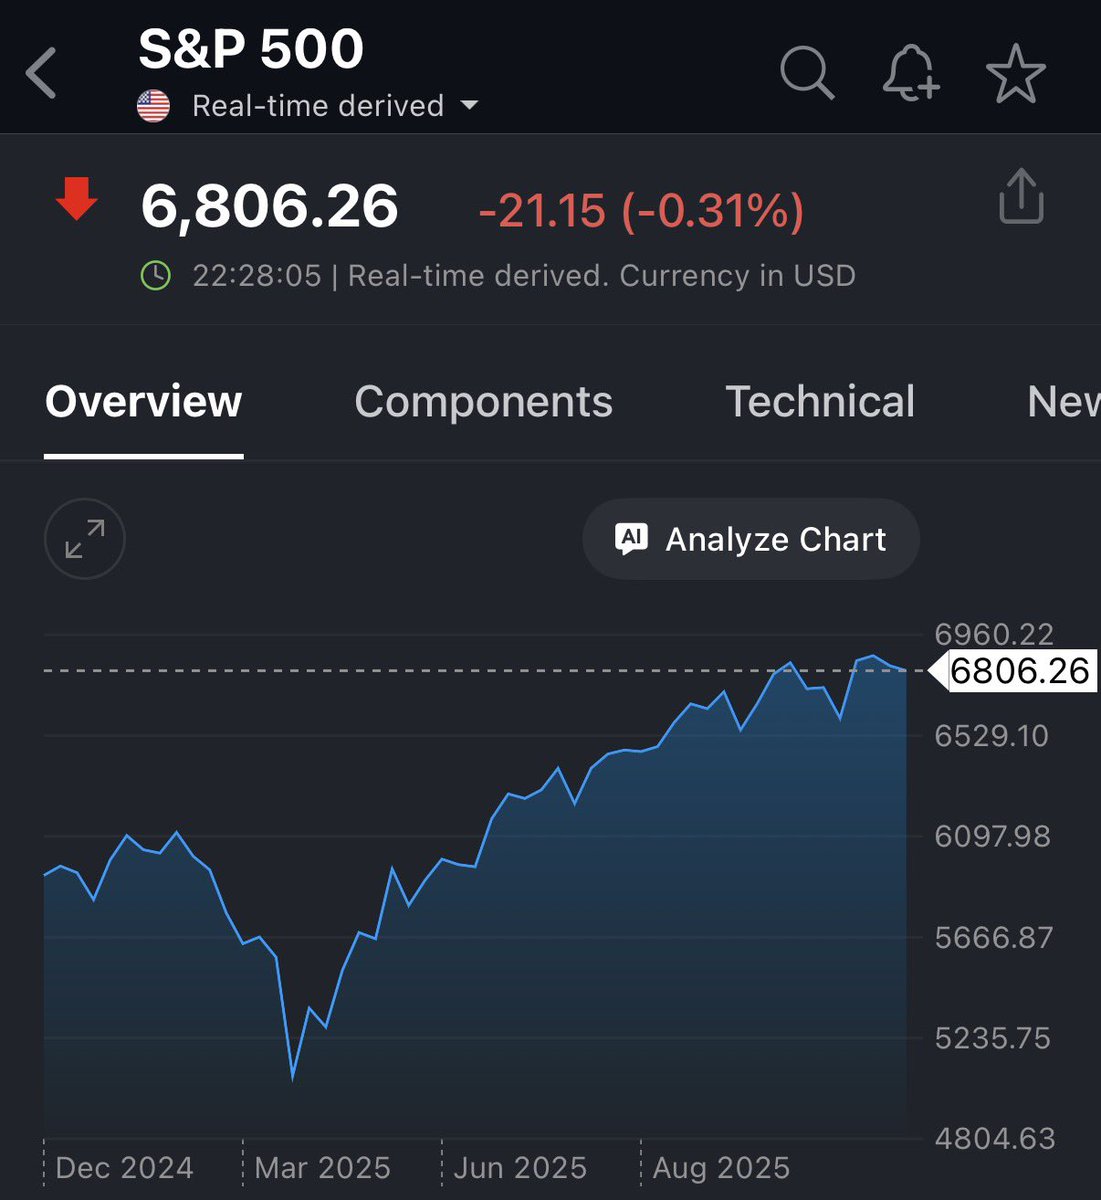
Task: Tap the 5666.87 axis label
Action: point(993,938)
